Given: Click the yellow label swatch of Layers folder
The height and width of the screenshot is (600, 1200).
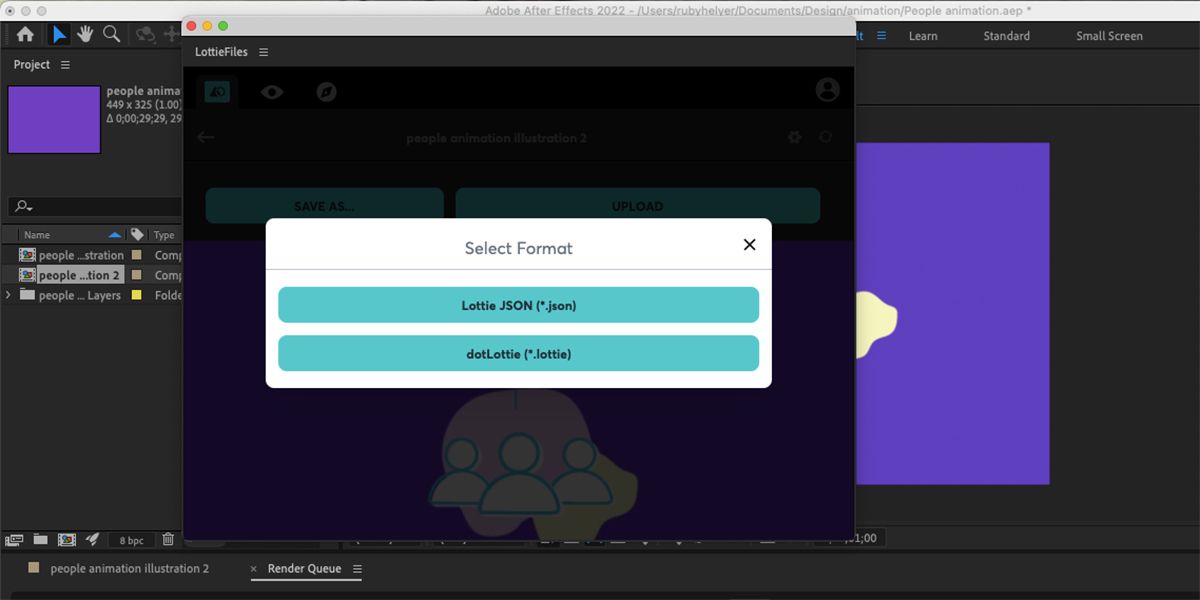Looking at the screenshot, I should 137,295.
